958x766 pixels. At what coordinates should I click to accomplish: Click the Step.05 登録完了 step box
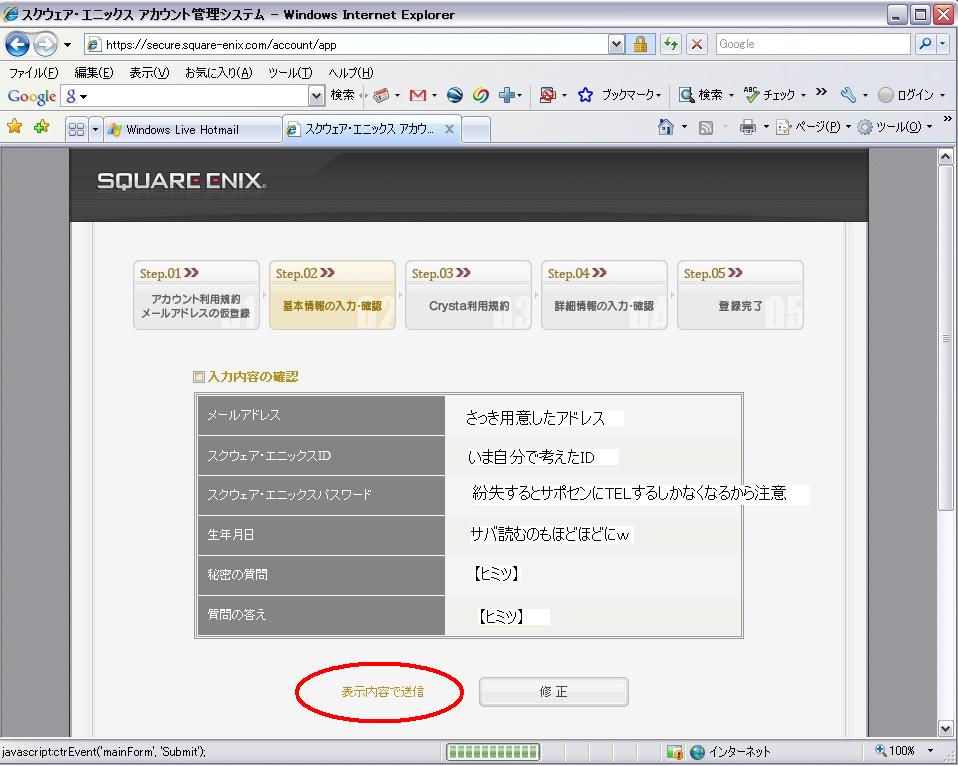(740, 295)
